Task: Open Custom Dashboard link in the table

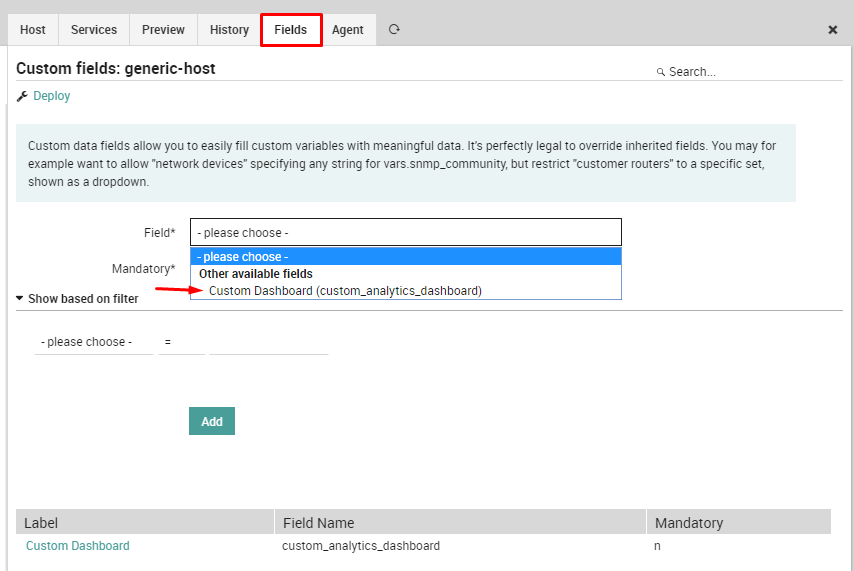Action: click(x=78, y=546)
